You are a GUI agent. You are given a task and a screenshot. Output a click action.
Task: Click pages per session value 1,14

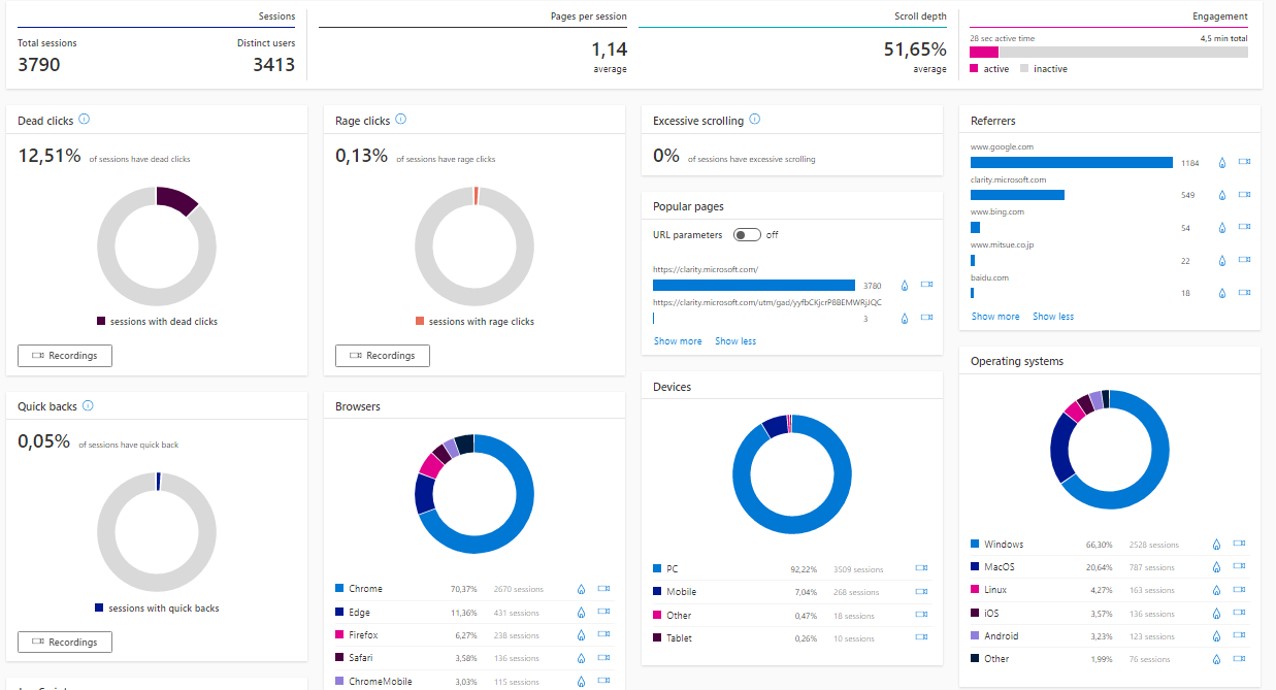[609, 49]
